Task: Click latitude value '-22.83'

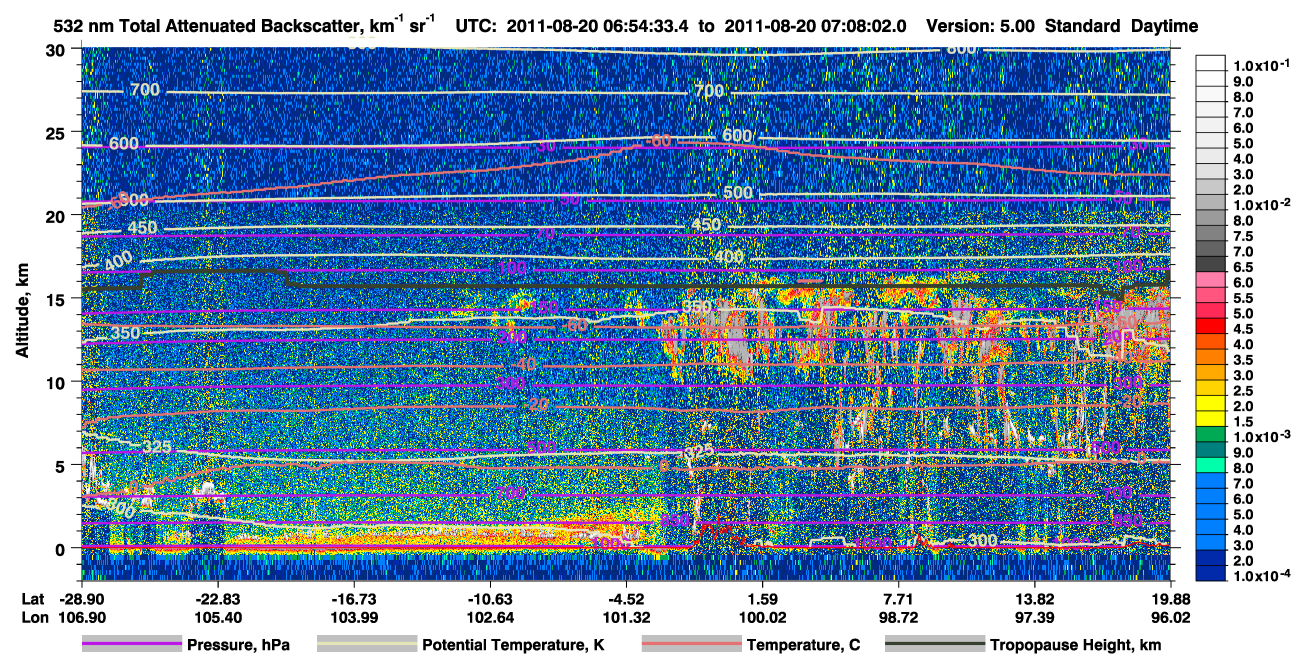Action: tap(217, 598)
